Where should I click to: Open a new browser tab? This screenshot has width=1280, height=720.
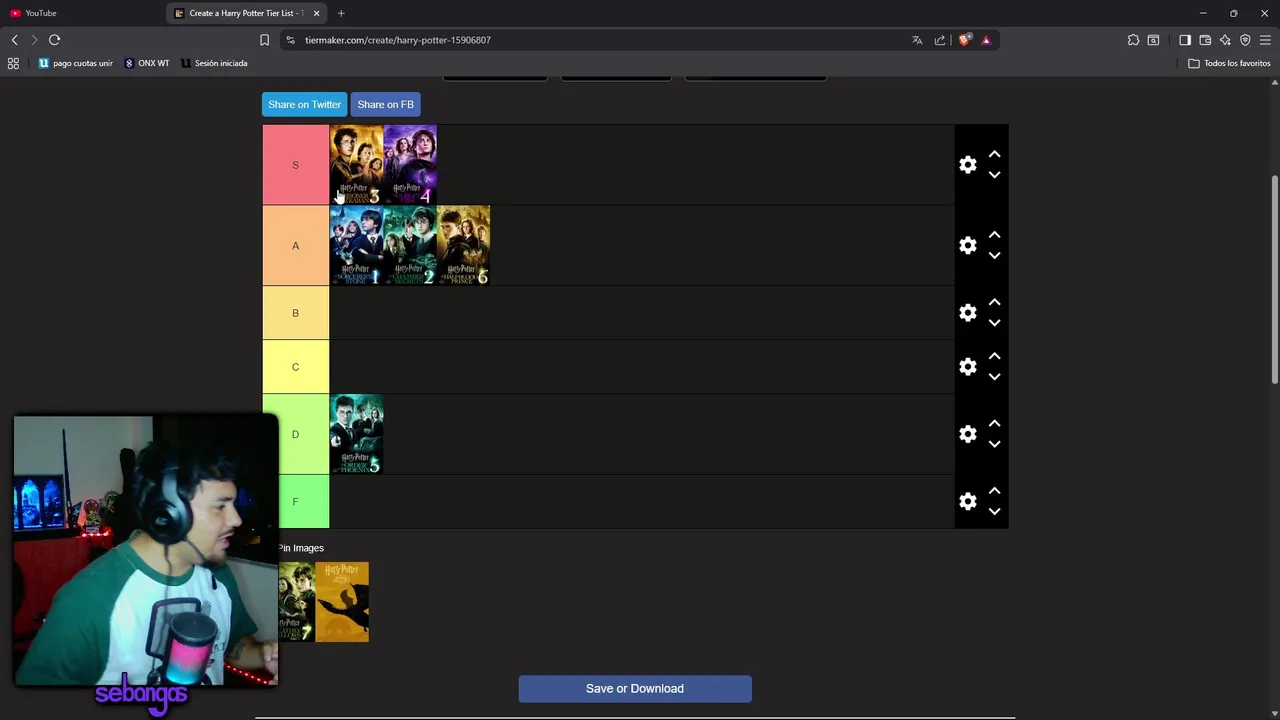[x=341, y=13]
